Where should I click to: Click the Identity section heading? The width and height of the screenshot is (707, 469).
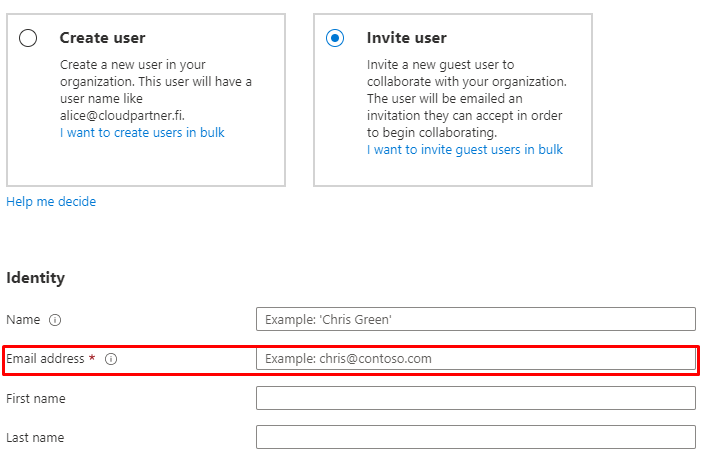click(x=35, y=277)
